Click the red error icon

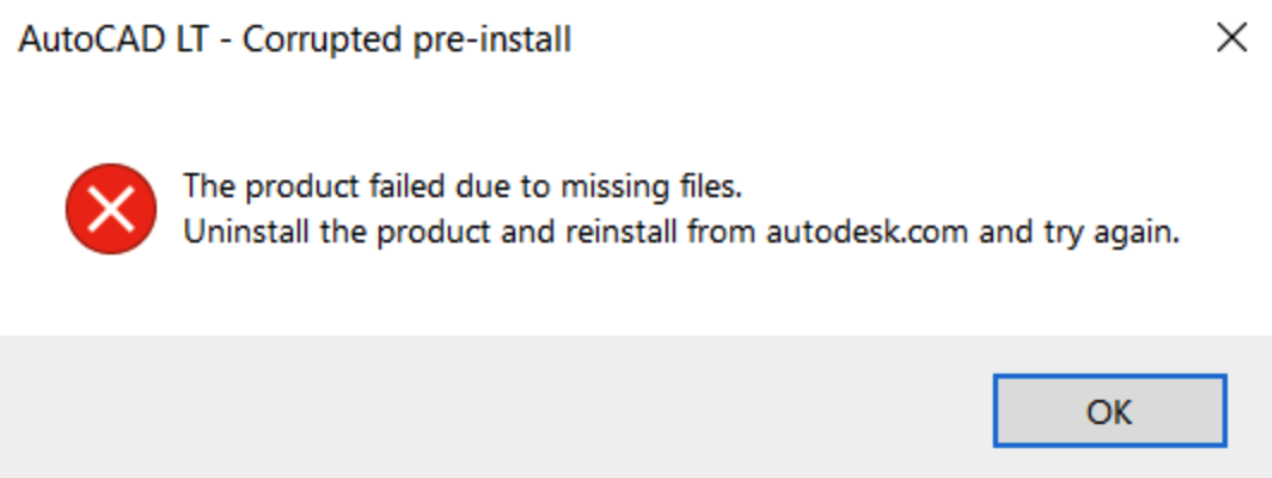tap(111, 210)
